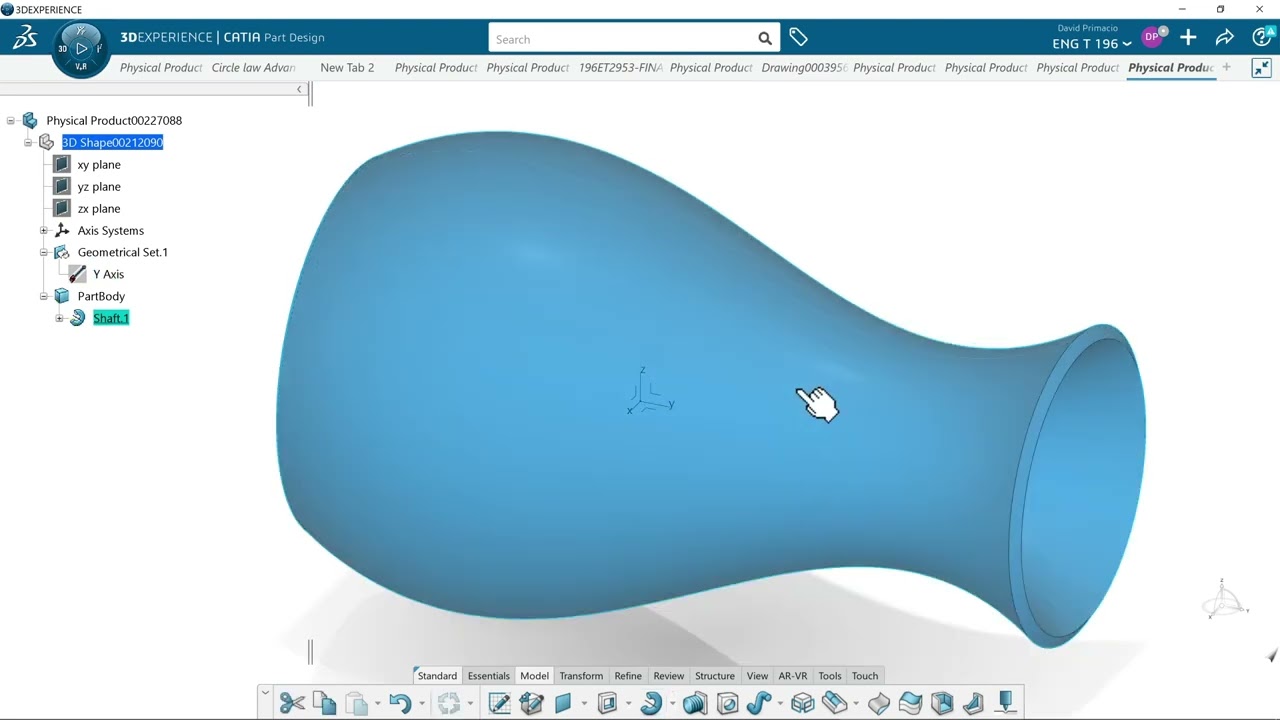Switch to the Essentials tab
The height and width of the screenshot is (720, 1280).
click(x=489, y=676)
